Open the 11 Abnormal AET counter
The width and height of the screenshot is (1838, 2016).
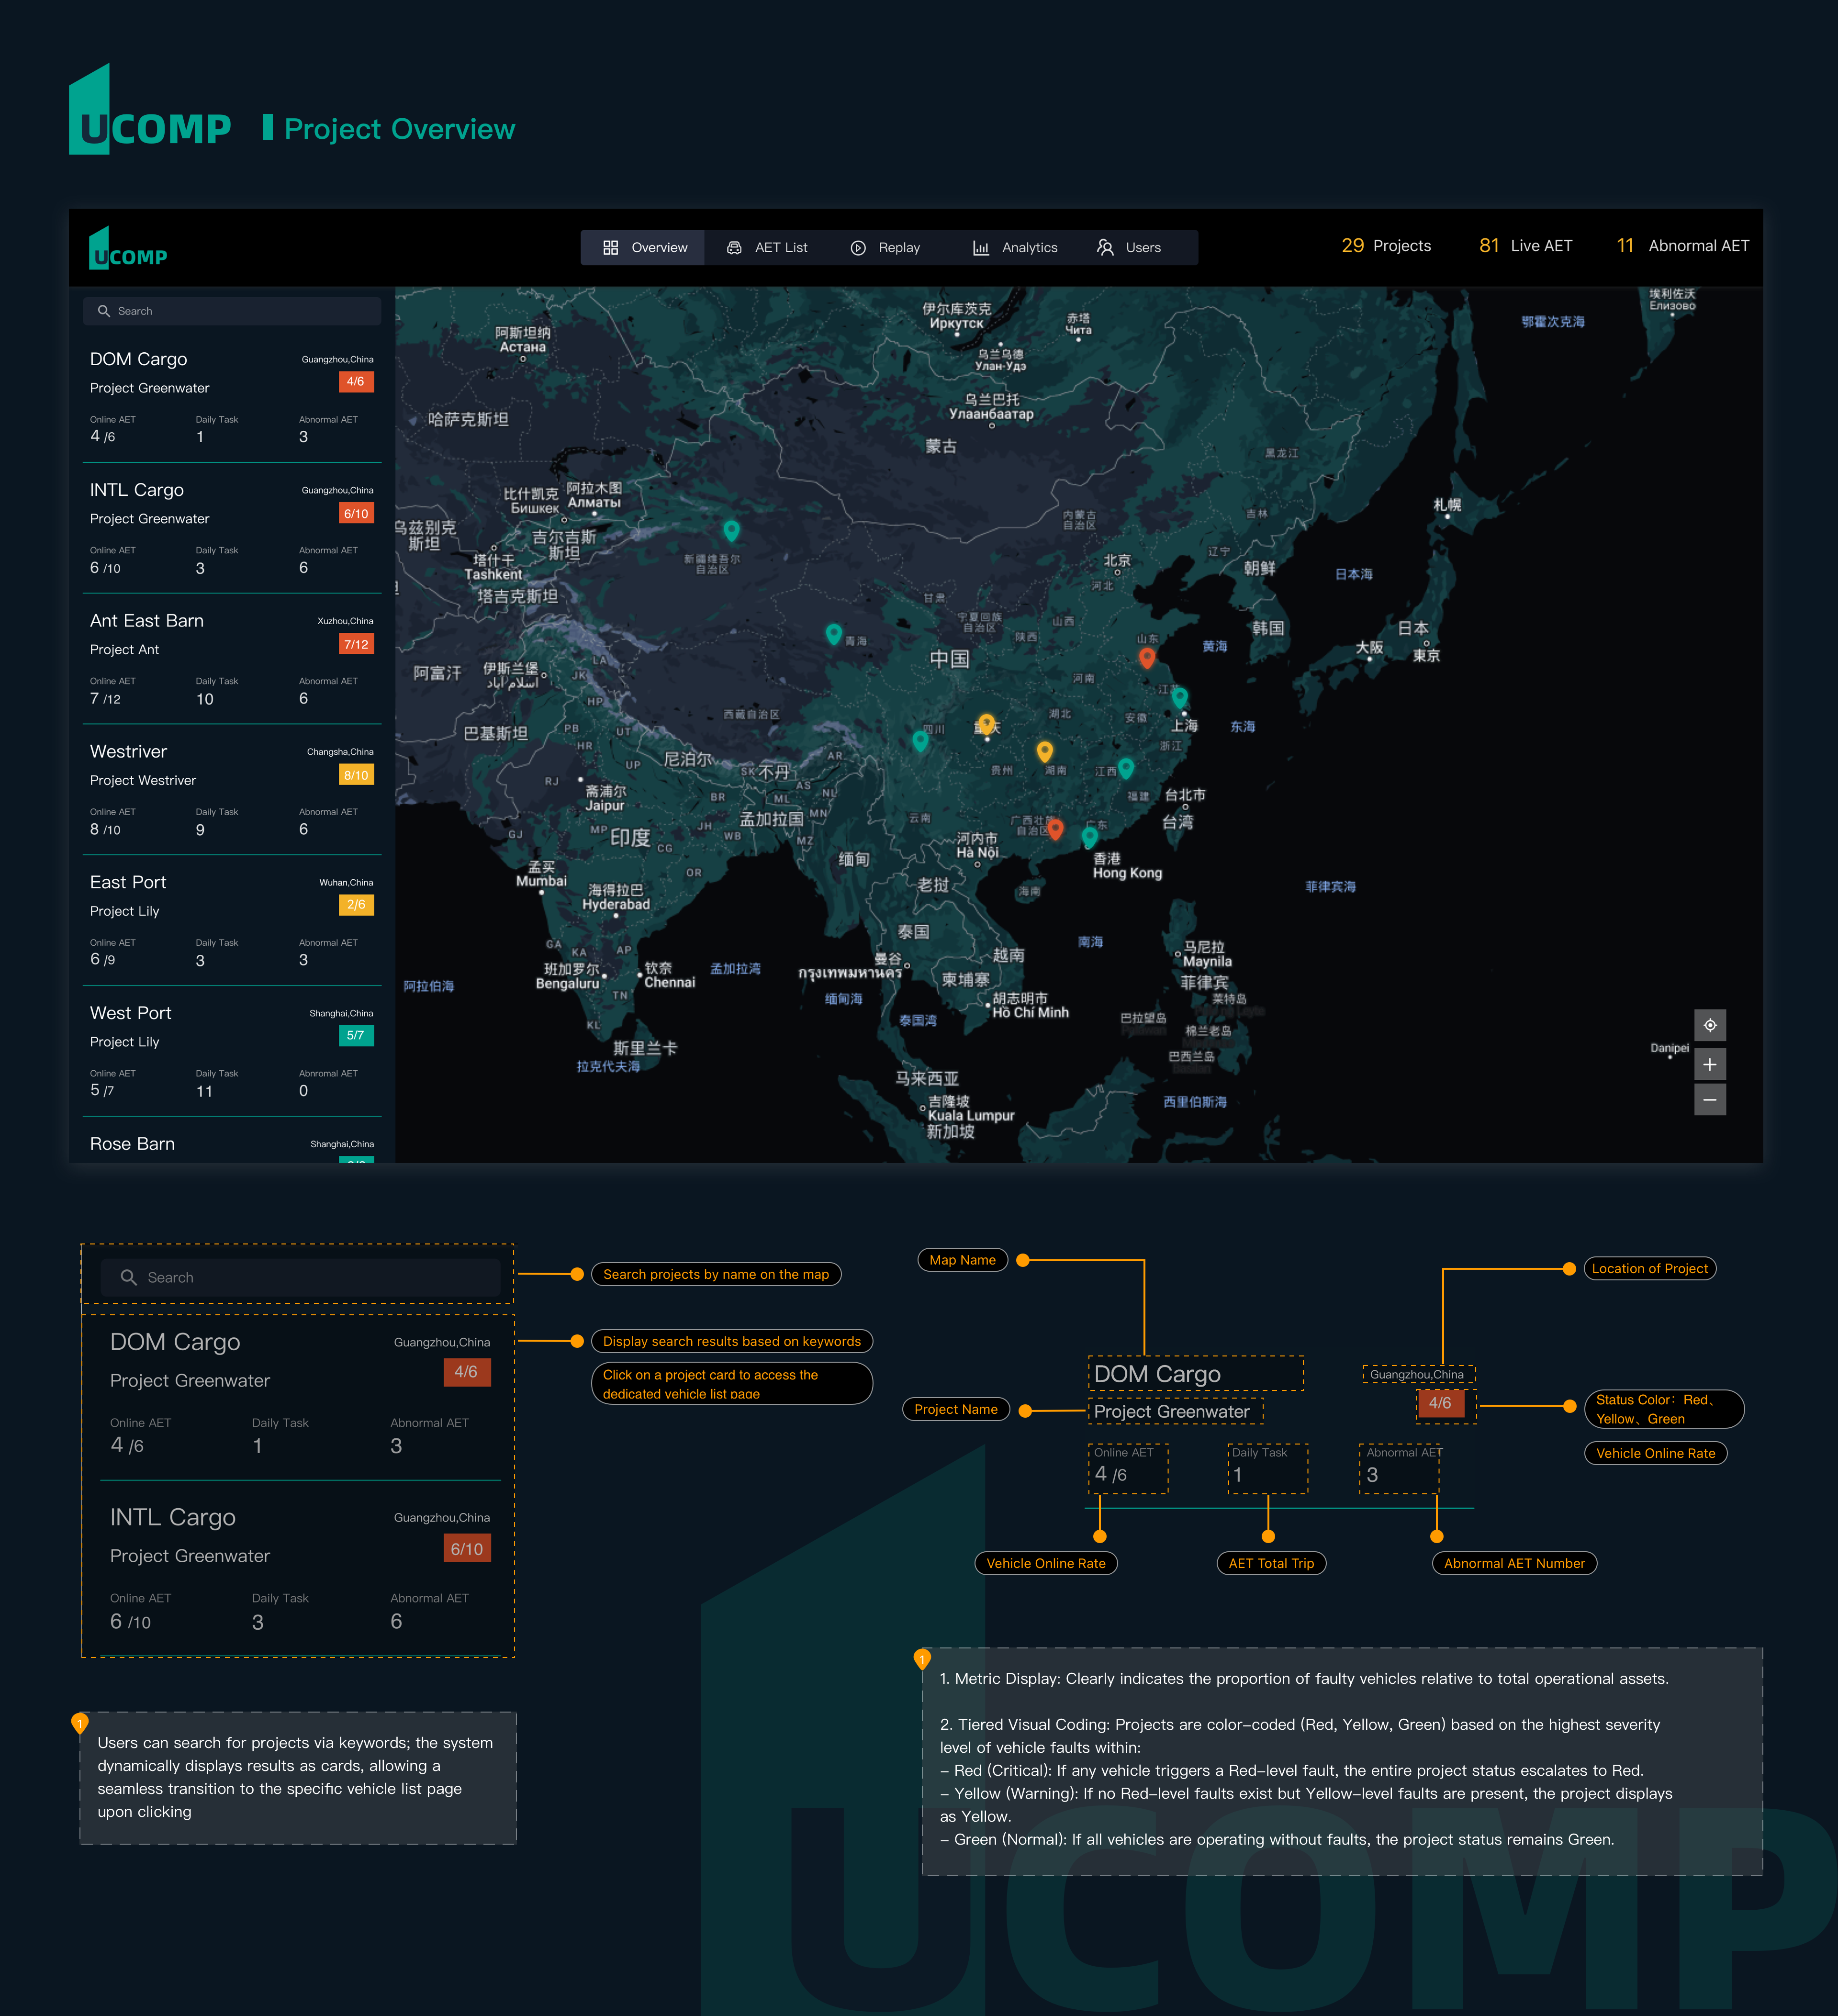click(x=1683, y=246)
